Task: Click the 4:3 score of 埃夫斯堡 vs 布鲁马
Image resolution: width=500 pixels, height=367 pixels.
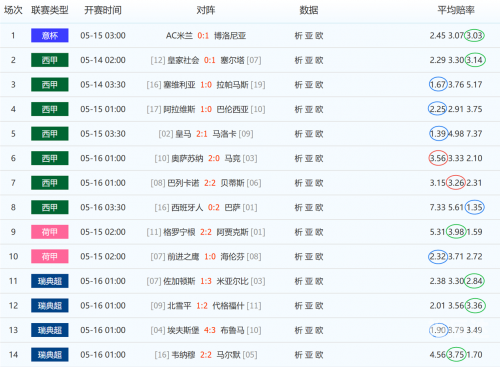Action: [x=210, y=330]
